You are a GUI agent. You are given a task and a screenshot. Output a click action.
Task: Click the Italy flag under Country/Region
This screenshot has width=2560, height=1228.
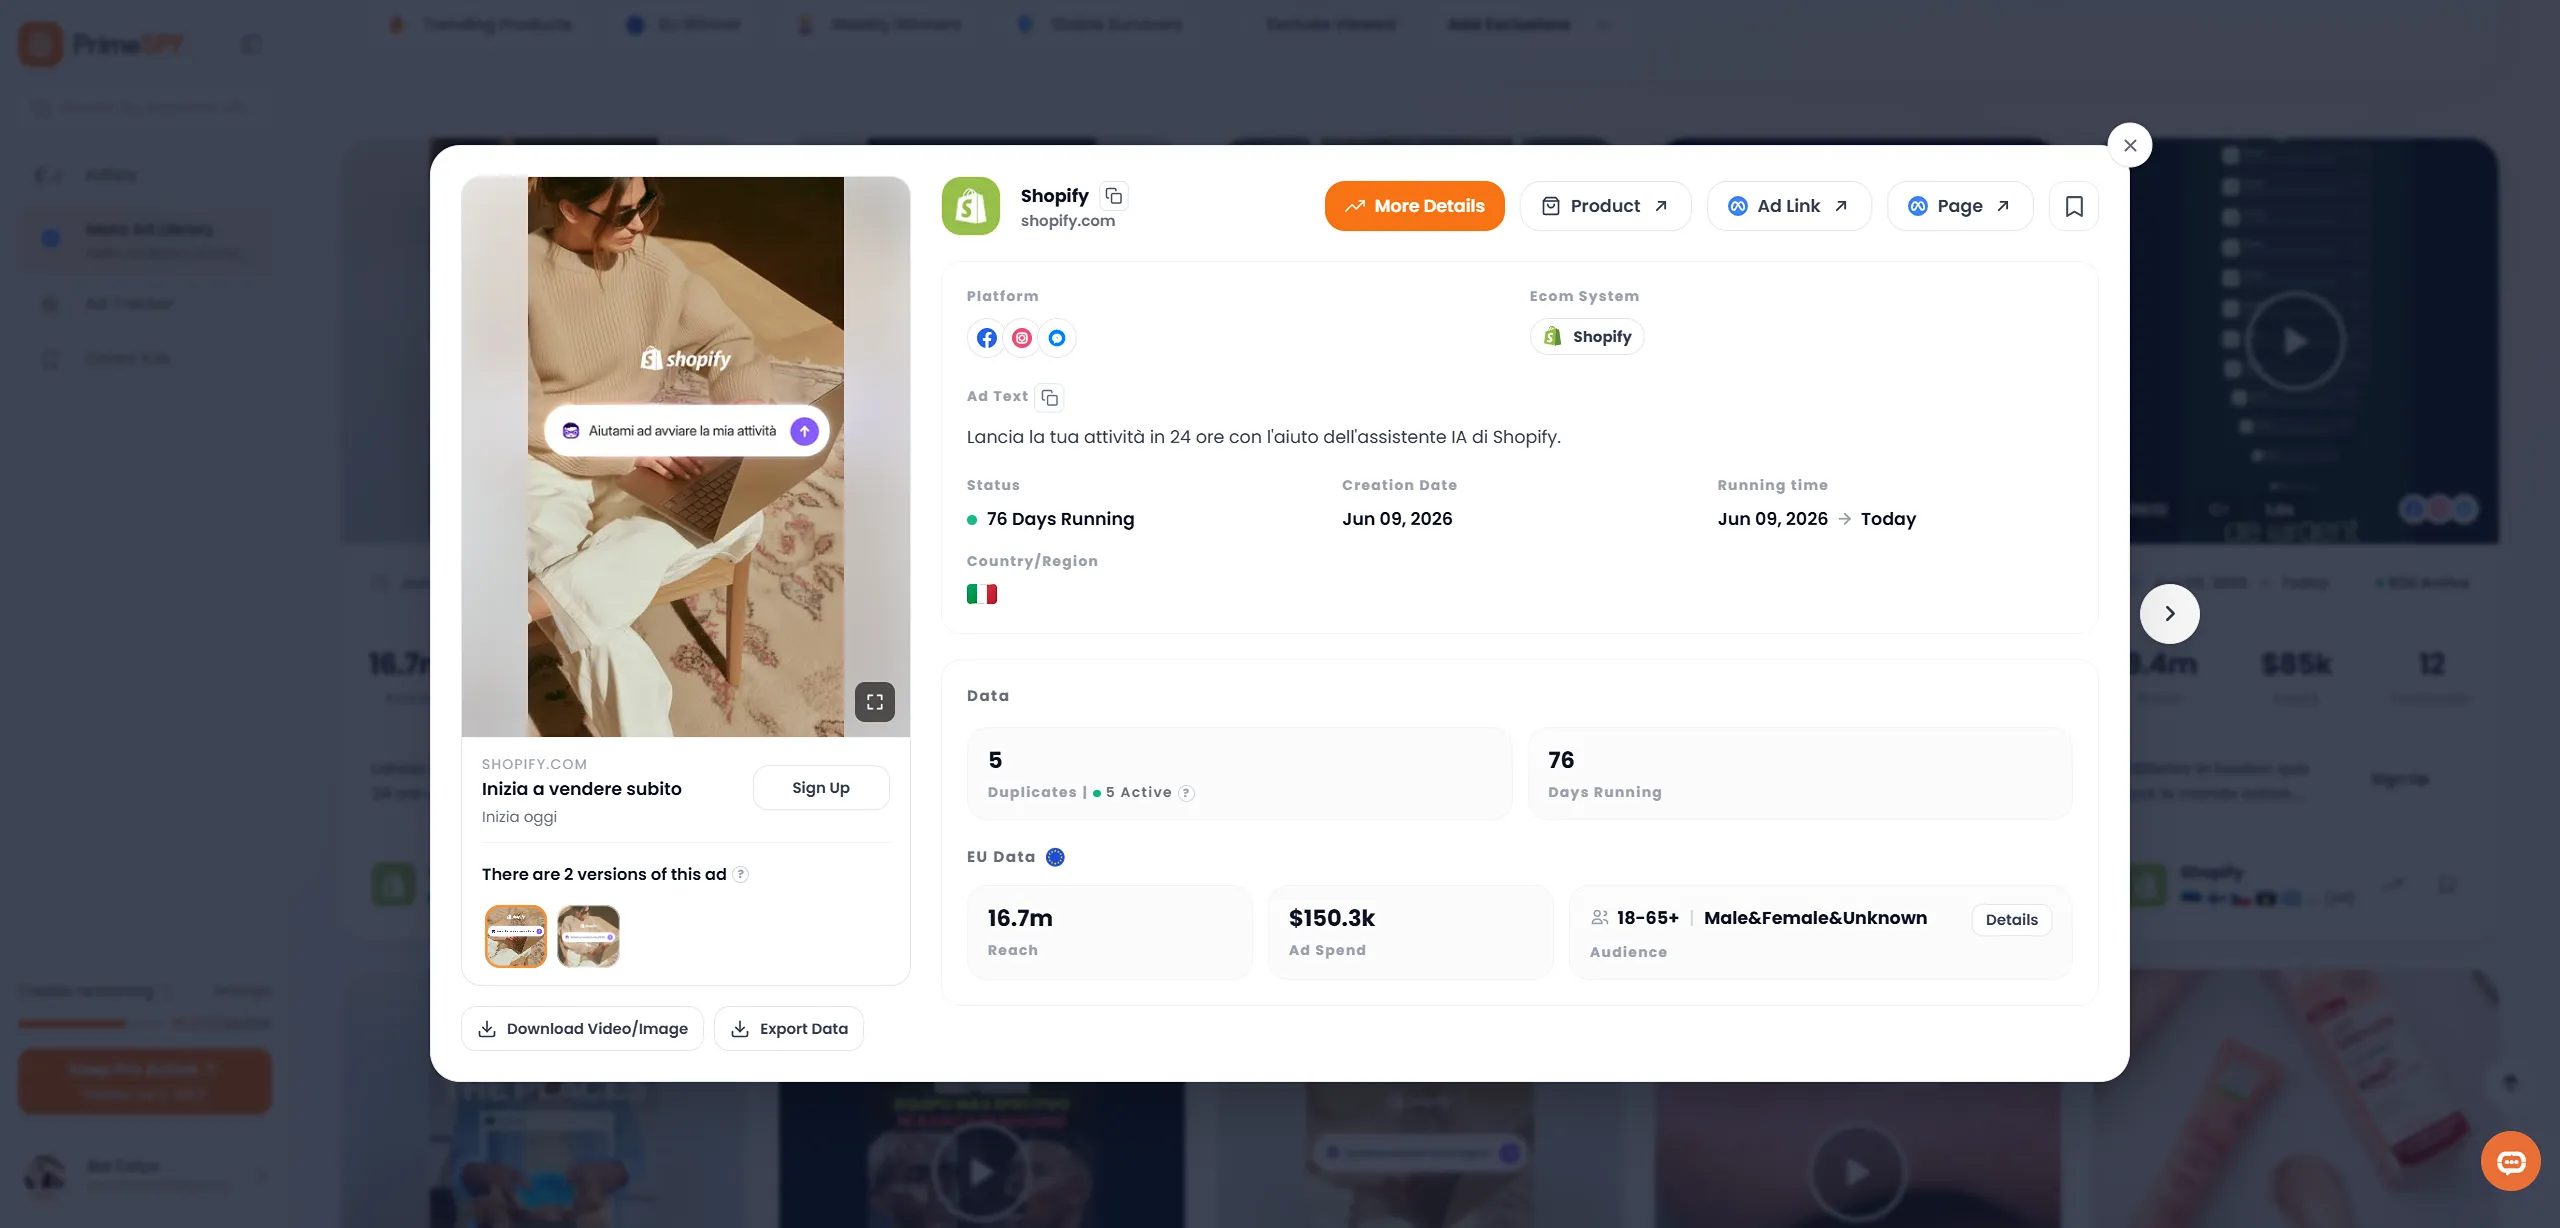coord(981,594)
